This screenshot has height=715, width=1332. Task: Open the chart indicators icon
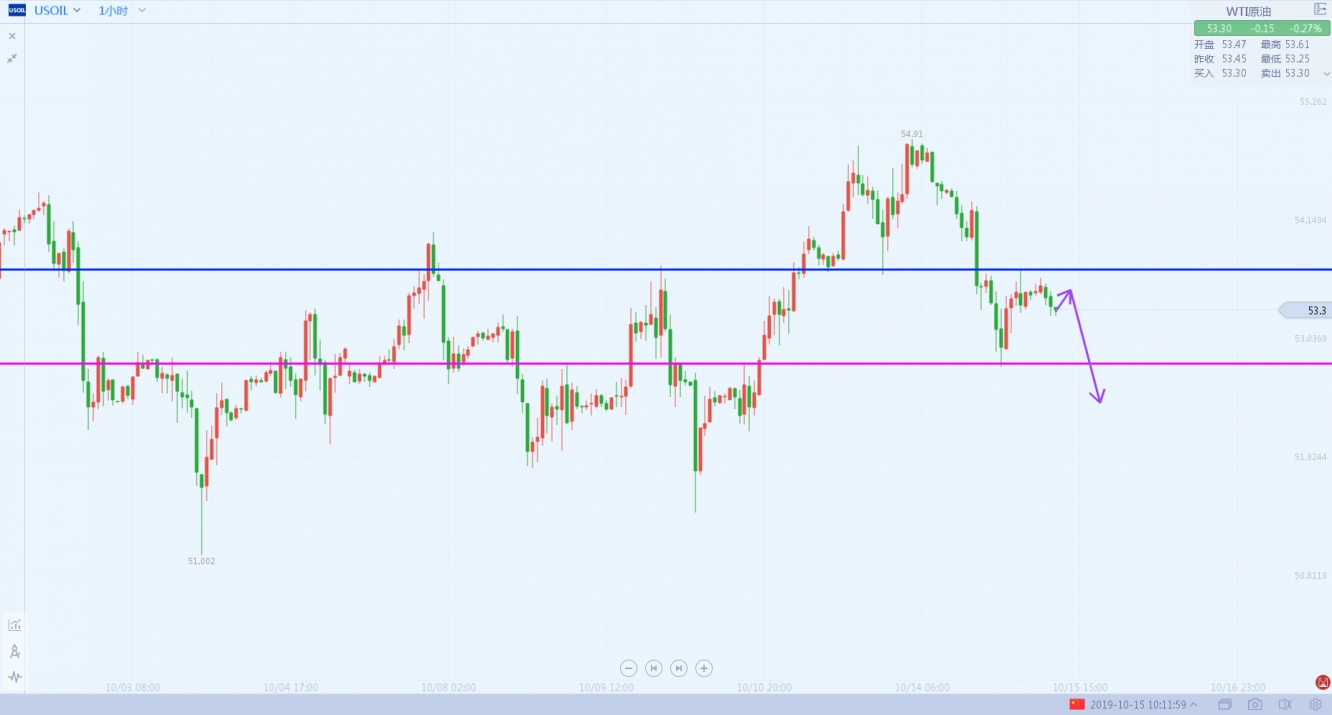[x=15, y=625]
